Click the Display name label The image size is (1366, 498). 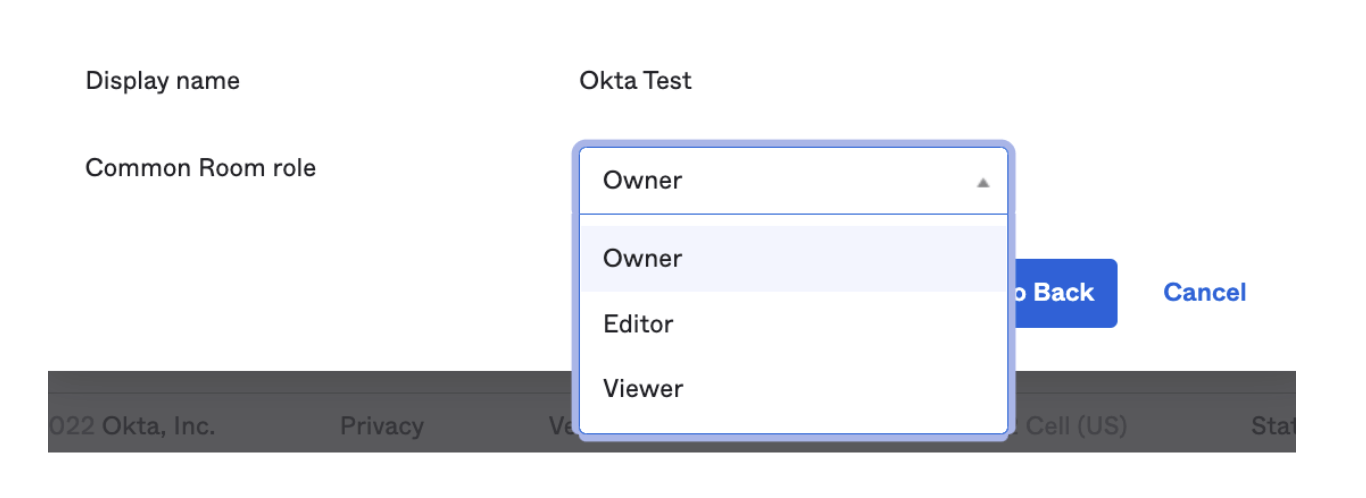pos(162,81)
